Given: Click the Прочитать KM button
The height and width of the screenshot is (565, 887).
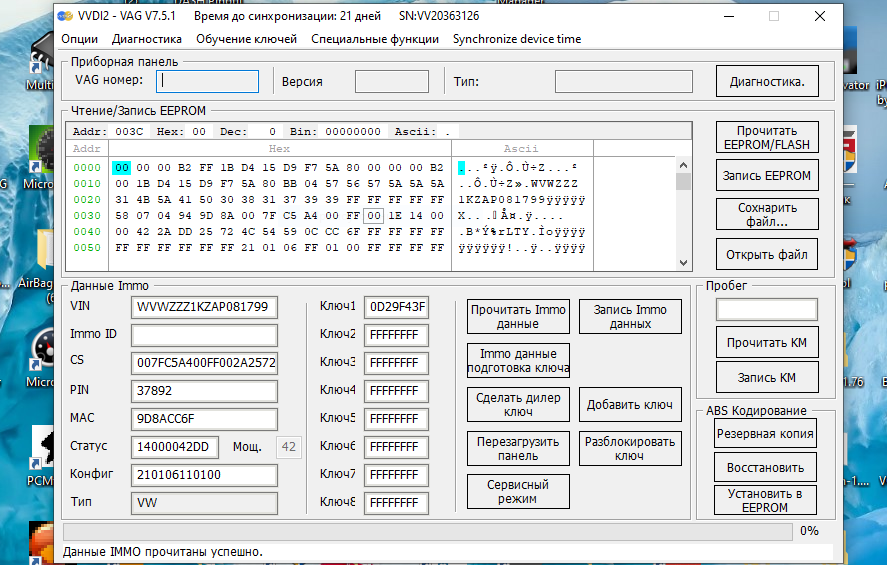Looking at the screenshot, I should [x=767, y=342].
